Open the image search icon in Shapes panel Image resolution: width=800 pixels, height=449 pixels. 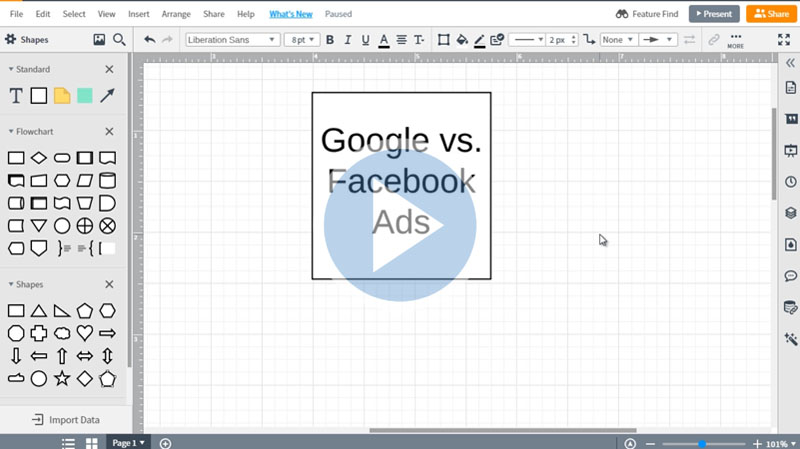tap(99, 40)
